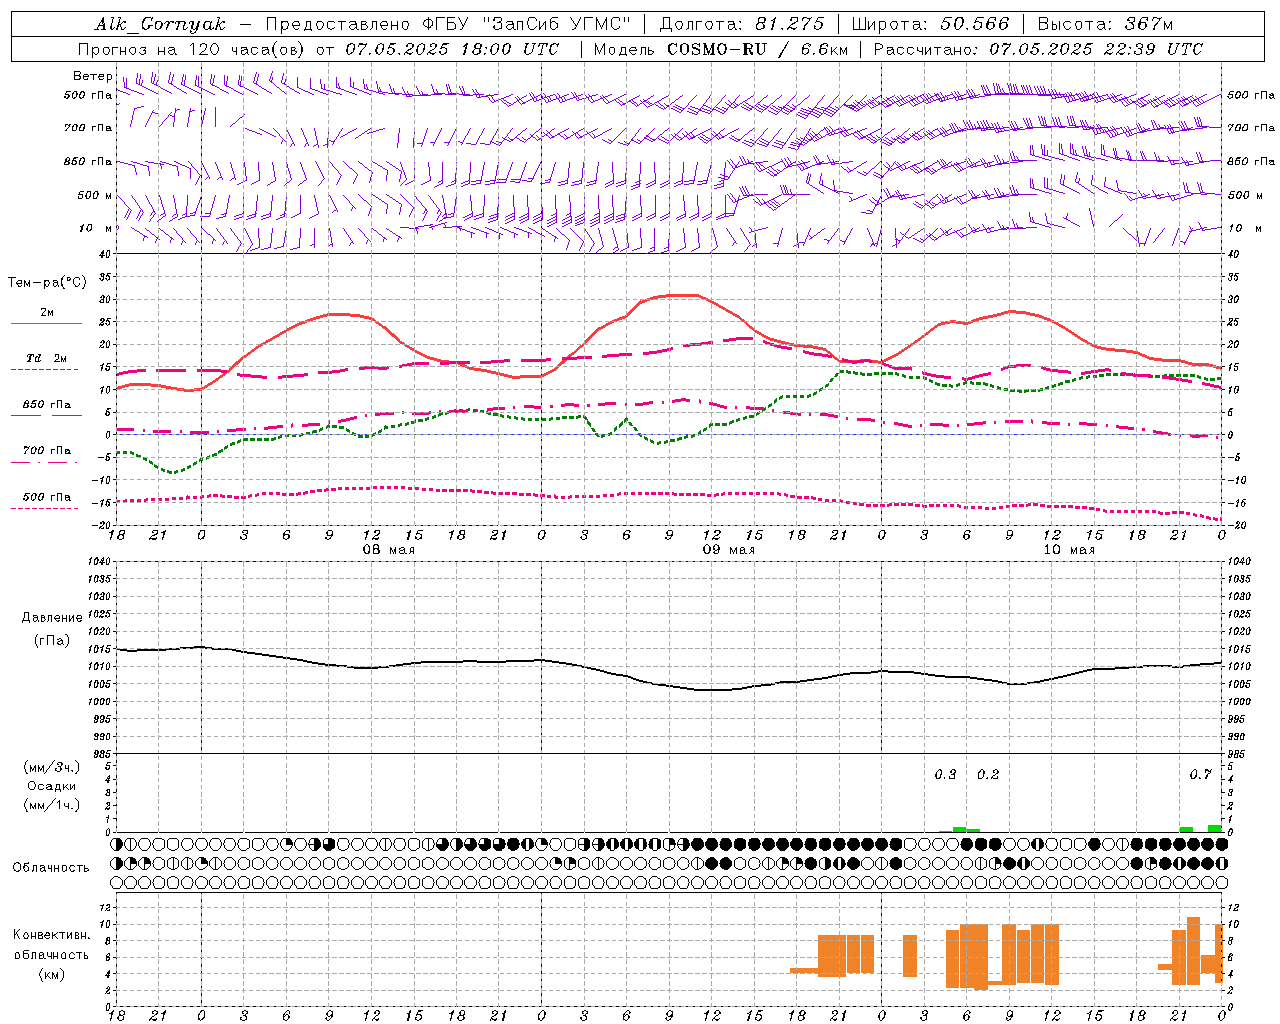Click the date label 09 мая
Screen dimensions: 1280x1024
point(728,550)
